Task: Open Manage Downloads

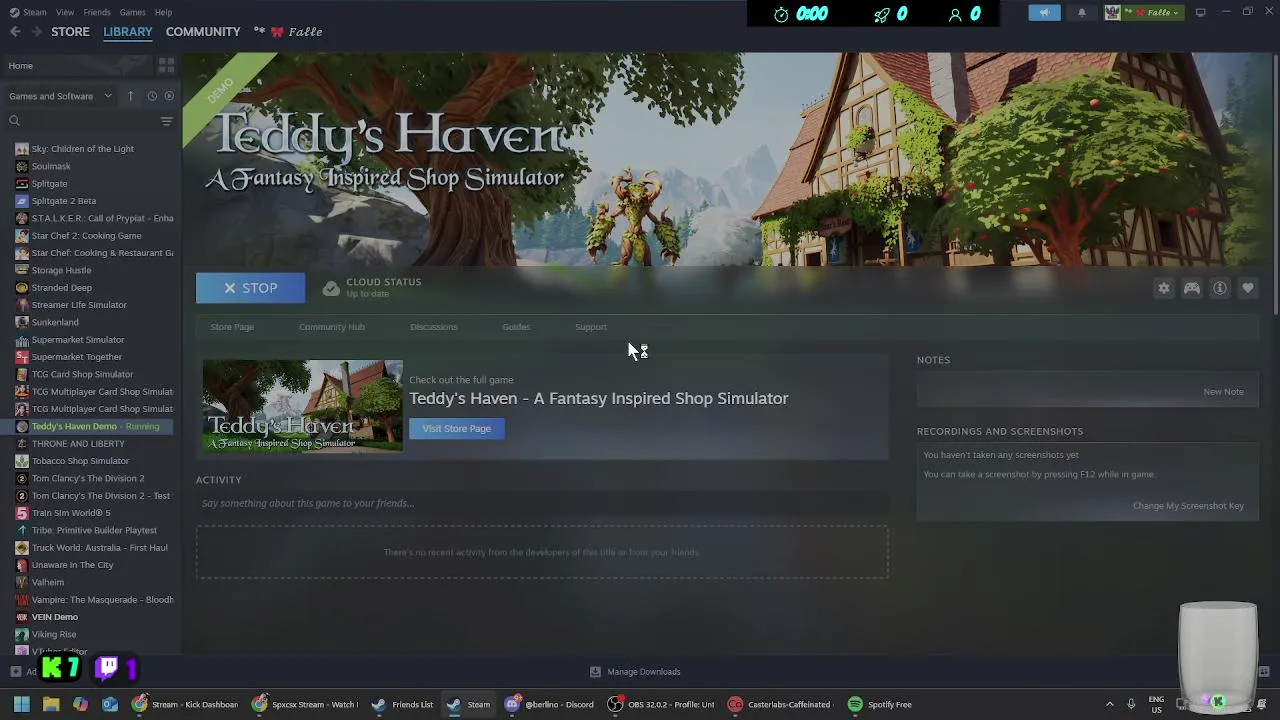Action: [x=635, y=672]
